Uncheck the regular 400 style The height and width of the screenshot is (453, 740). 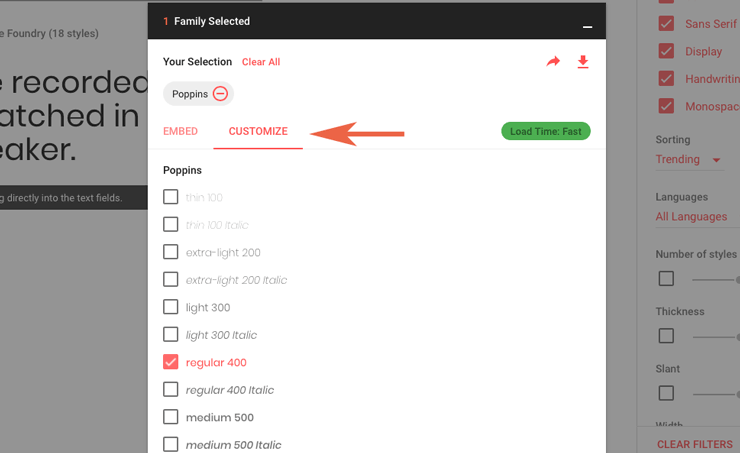(170, 362)
